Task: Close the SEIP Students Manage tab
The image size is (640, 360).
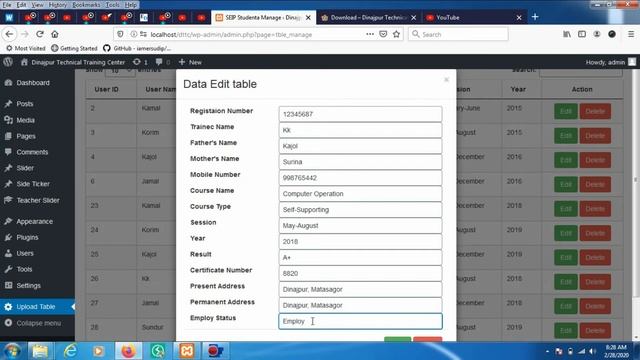Action: click(x=308, y=18)
